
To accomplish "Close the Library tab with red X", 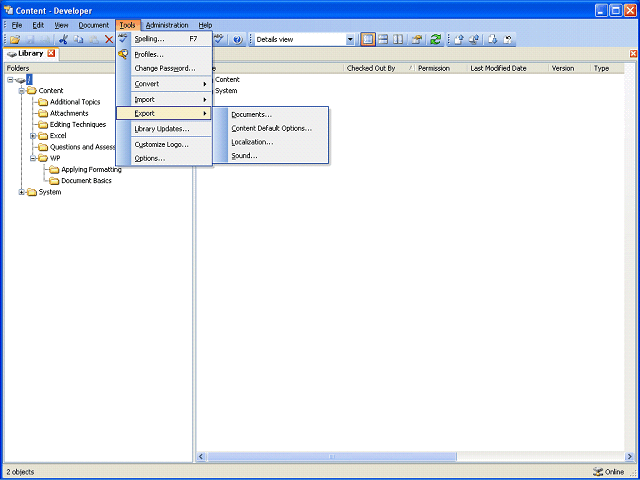I will pyautogui.click(x=51, y=53).
